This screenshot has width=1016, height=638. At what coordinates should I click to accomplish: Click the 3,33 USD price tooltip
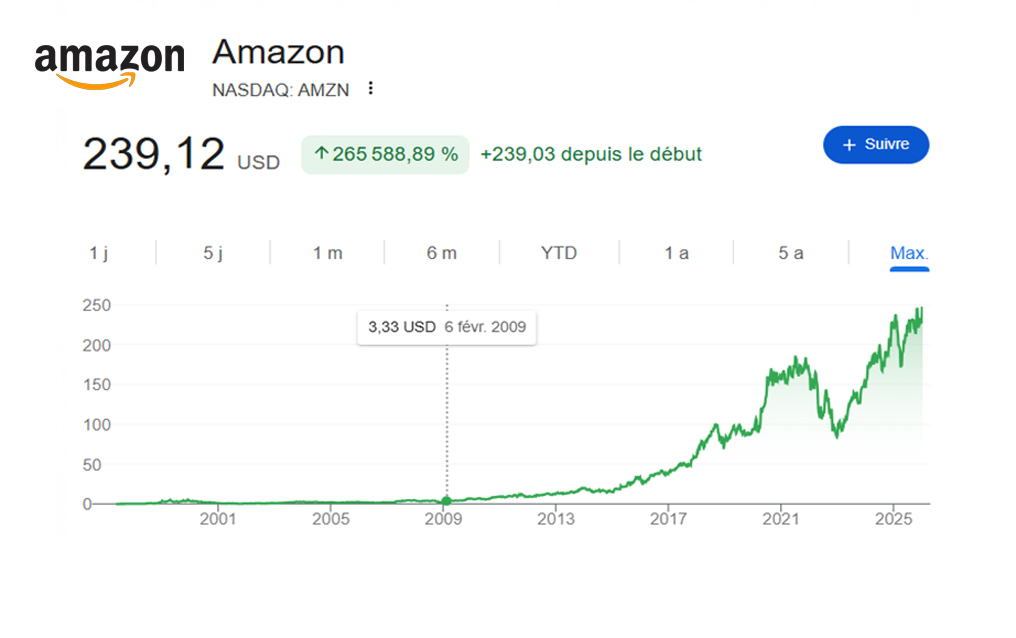pos(446,327)
